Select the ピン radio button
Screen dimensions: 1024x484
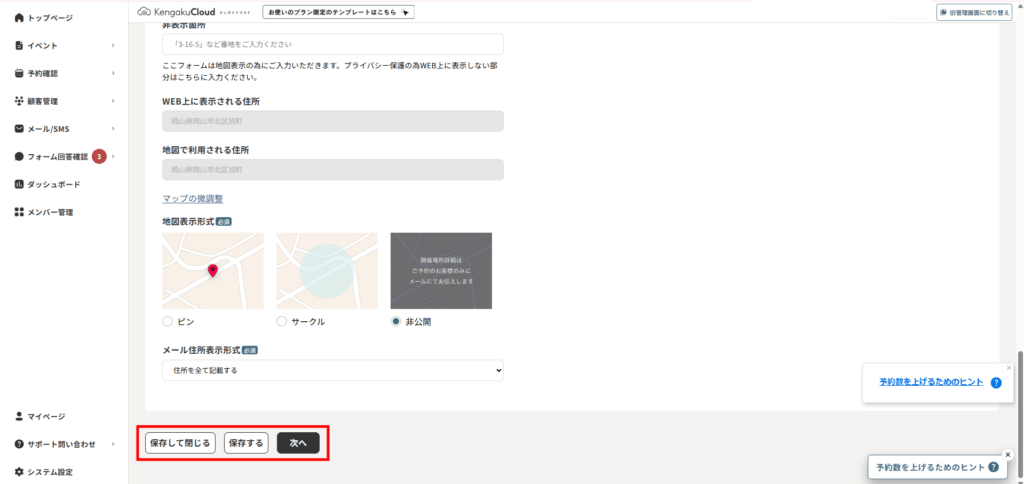pyautogui.click(x=168, y=322)
